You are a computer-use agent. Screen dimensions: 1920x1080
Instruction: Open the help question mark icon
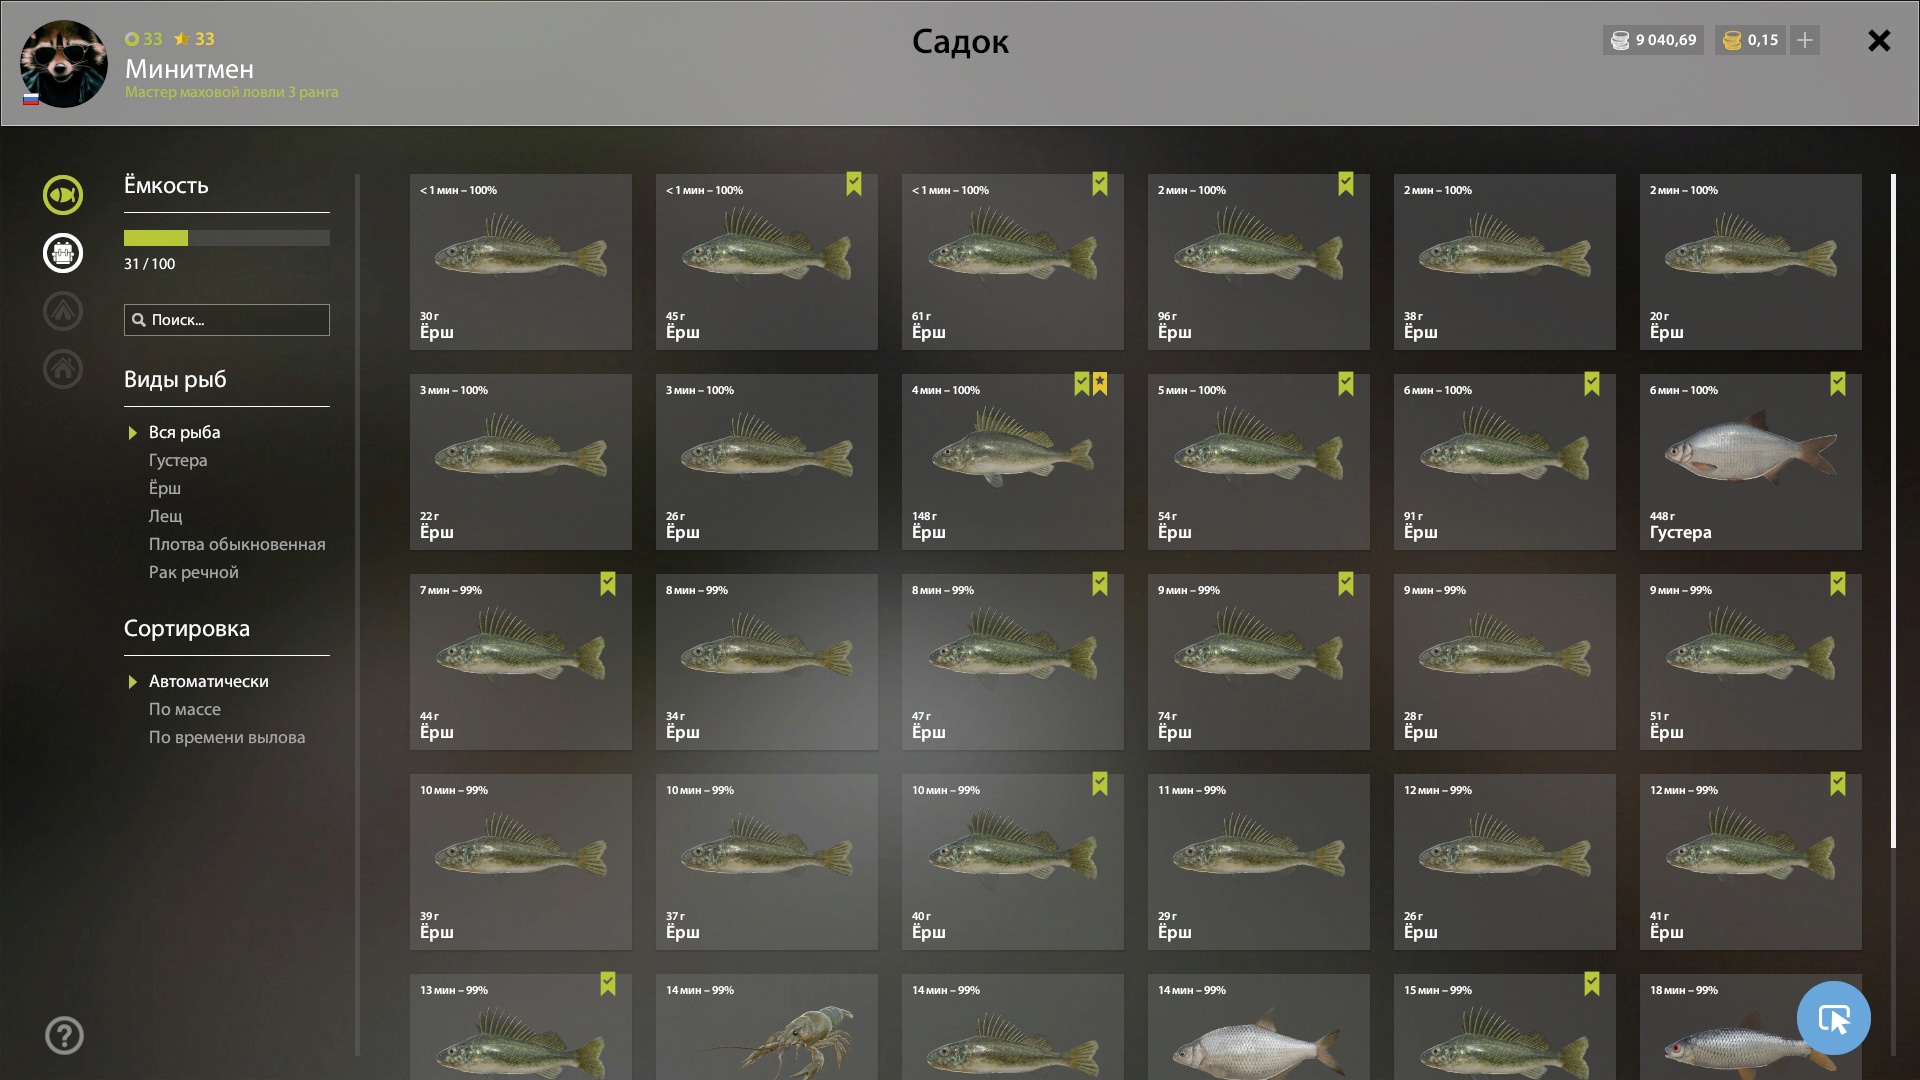coord(64,1035)
